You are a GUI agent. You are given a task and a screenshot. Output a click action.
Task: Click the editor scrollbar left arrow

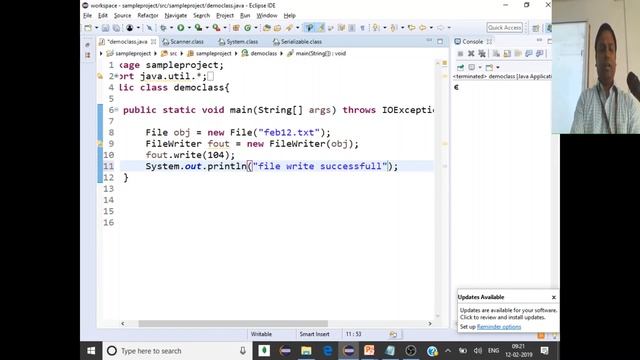pyautogui.click(x=122, y=323)
